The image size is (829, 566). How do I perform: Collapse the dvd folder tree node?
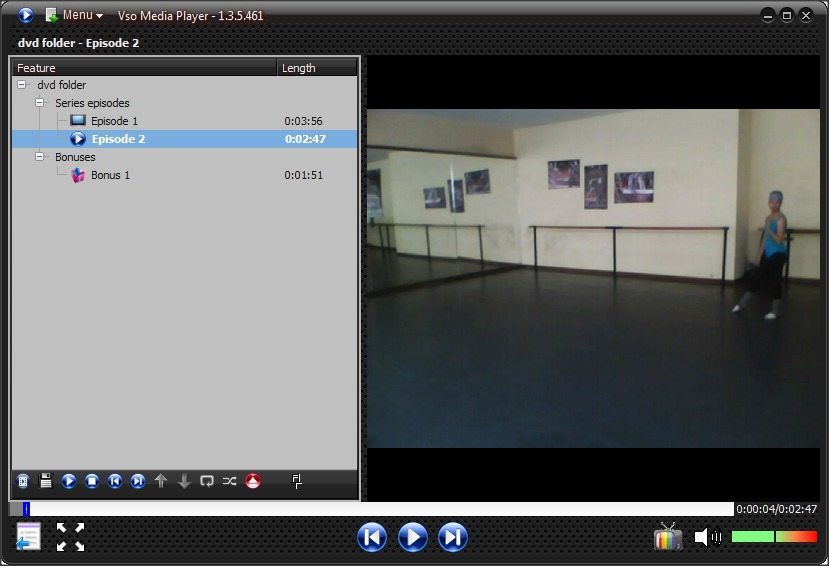(x=22, y=85)
